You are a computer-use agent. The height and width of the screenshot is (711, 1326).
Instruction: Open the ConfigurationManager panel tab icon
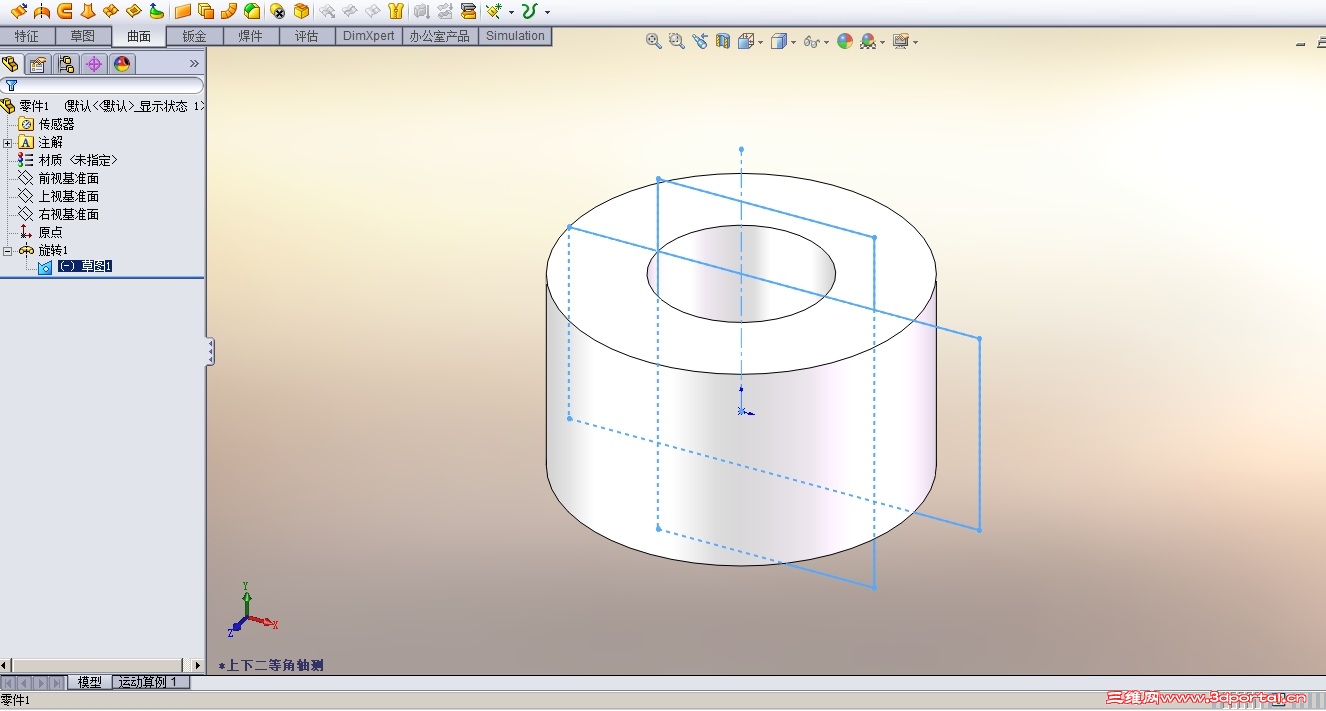pos(66,64)
